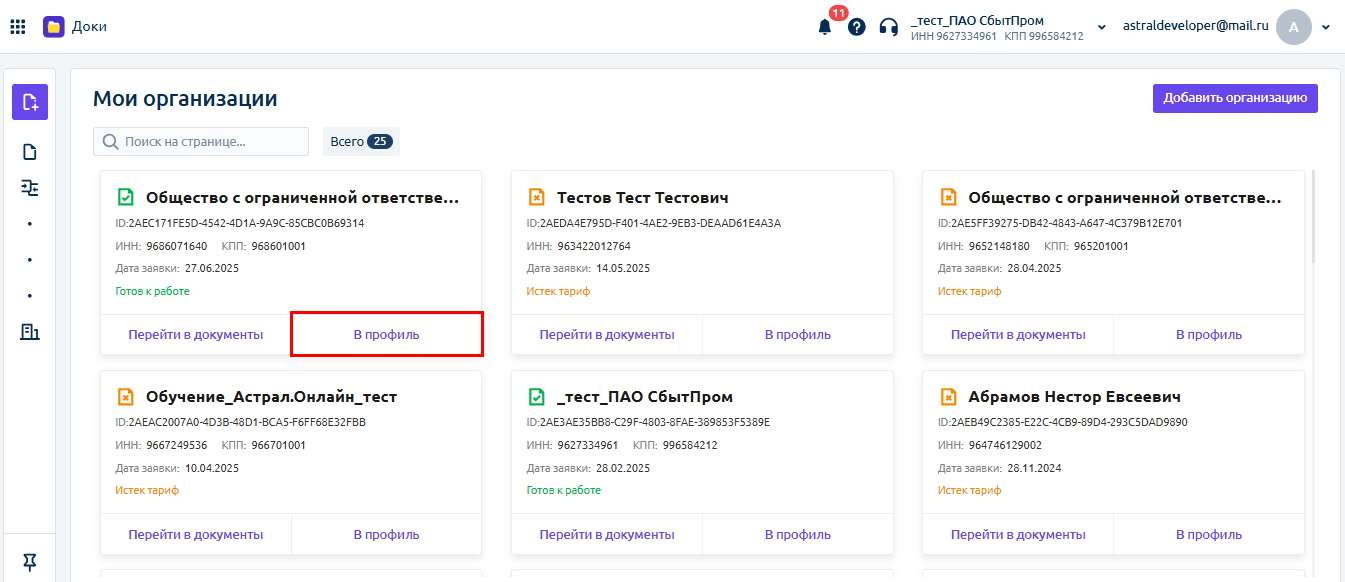Click date 14.05.2025
1345x582 pixels.
(x=623, y=268)
